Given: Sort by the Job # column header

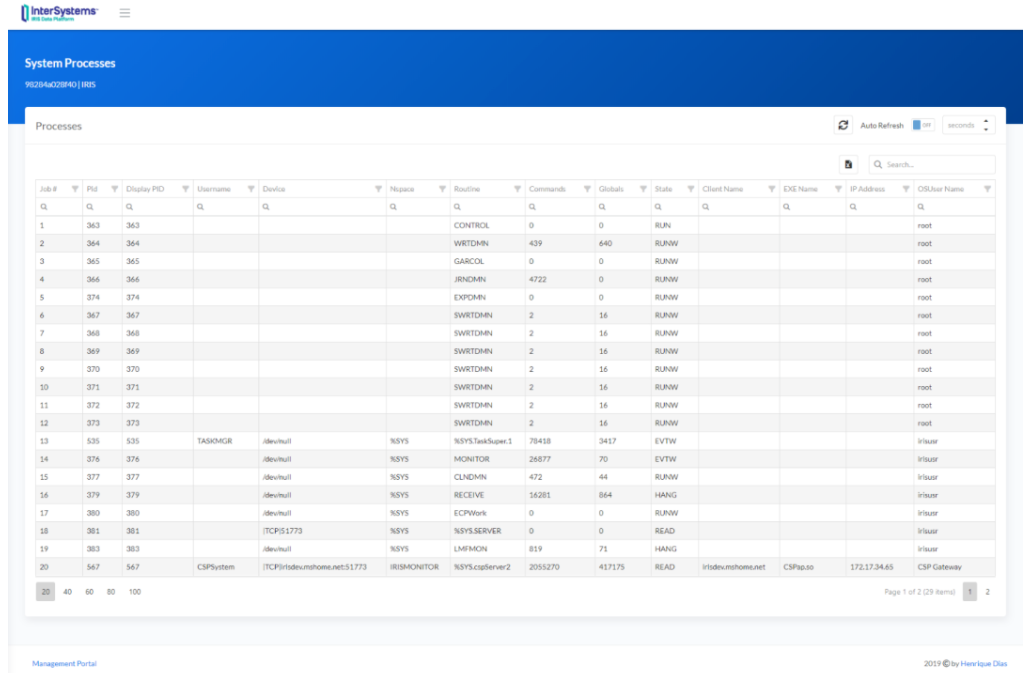Looking at the screenshot, I should [x=49, y=188].
